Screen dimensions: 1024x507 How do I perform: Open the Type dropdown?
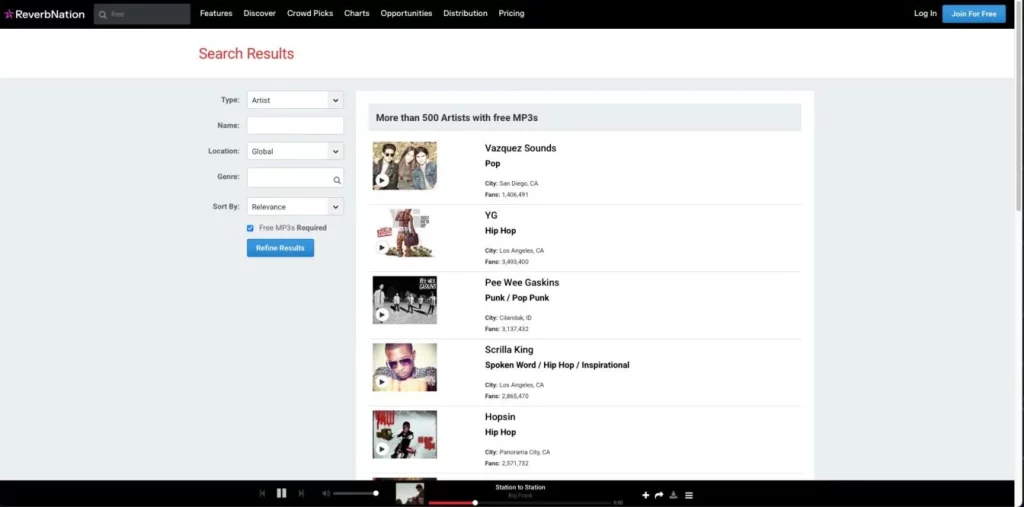[x=295, y=100]
